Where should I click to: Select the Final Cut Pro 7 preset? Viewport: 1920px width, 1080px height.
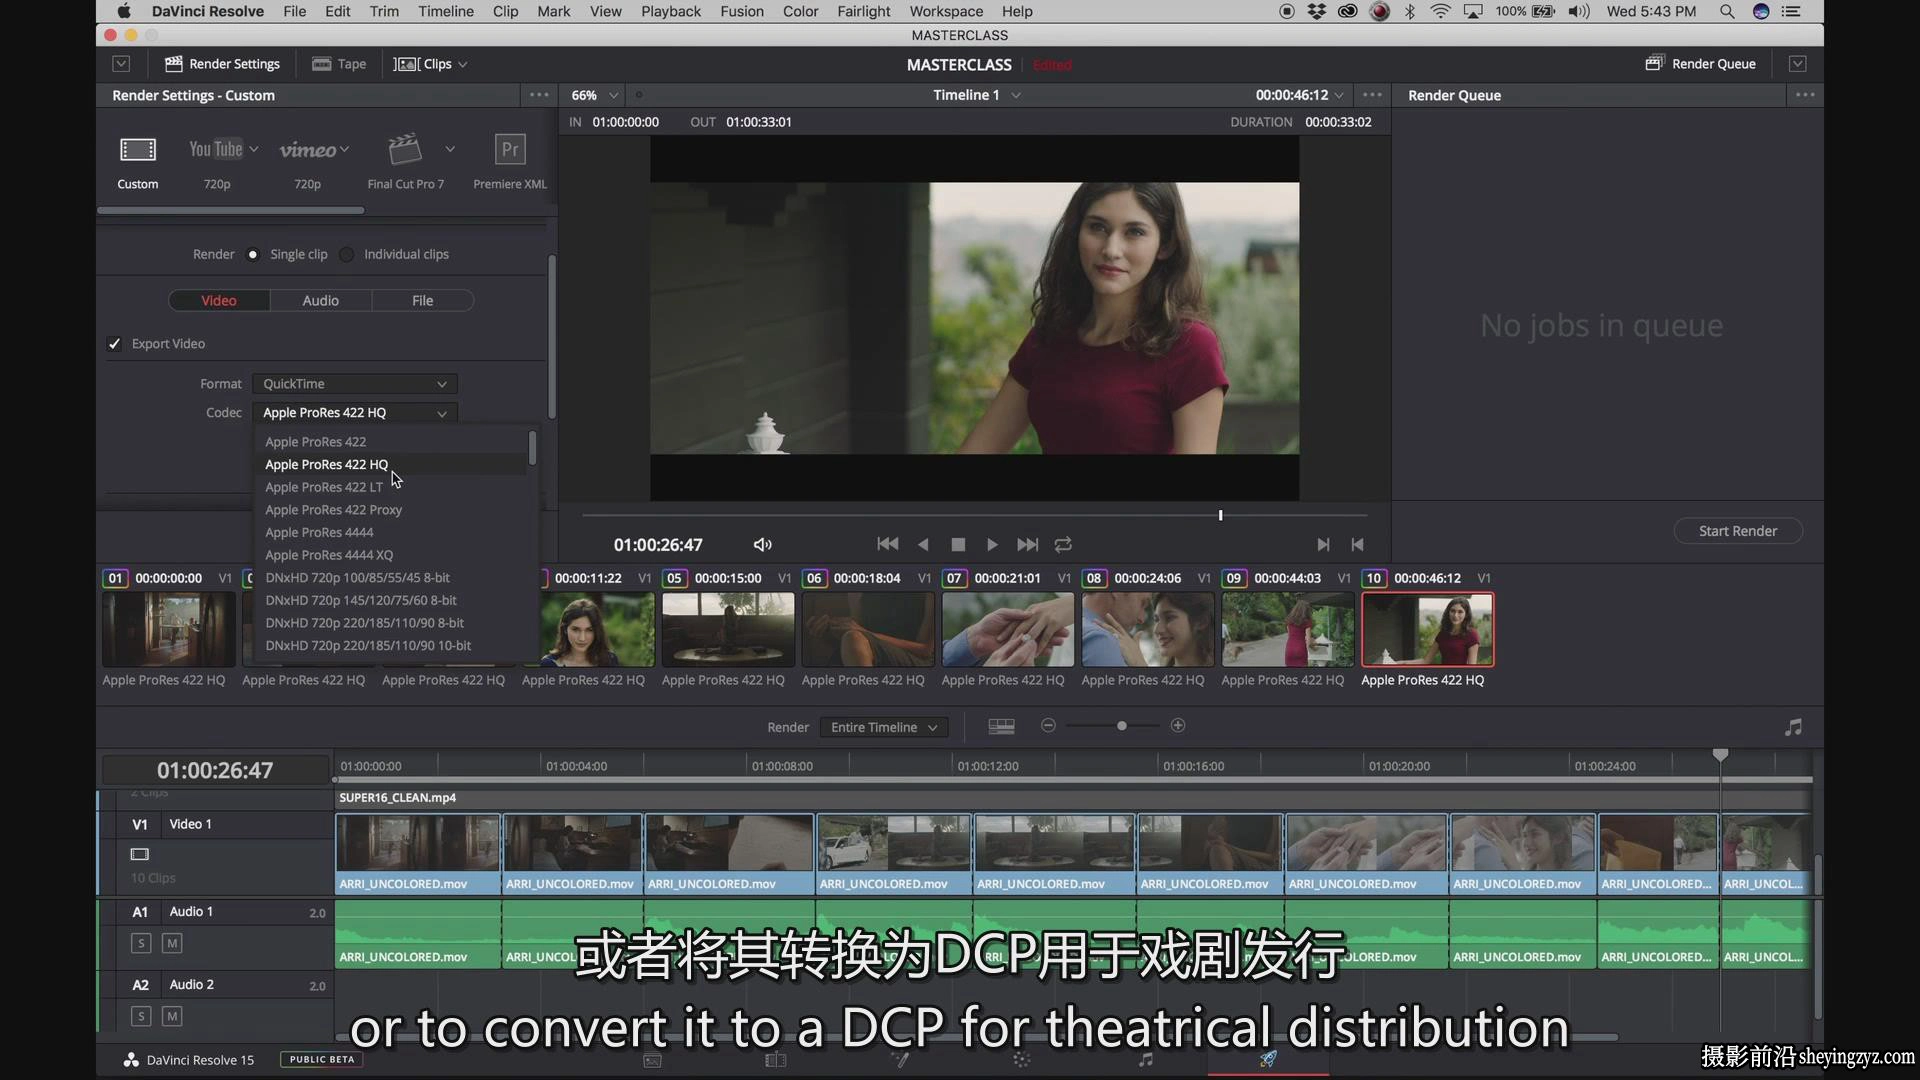click(x=405, y=150)
